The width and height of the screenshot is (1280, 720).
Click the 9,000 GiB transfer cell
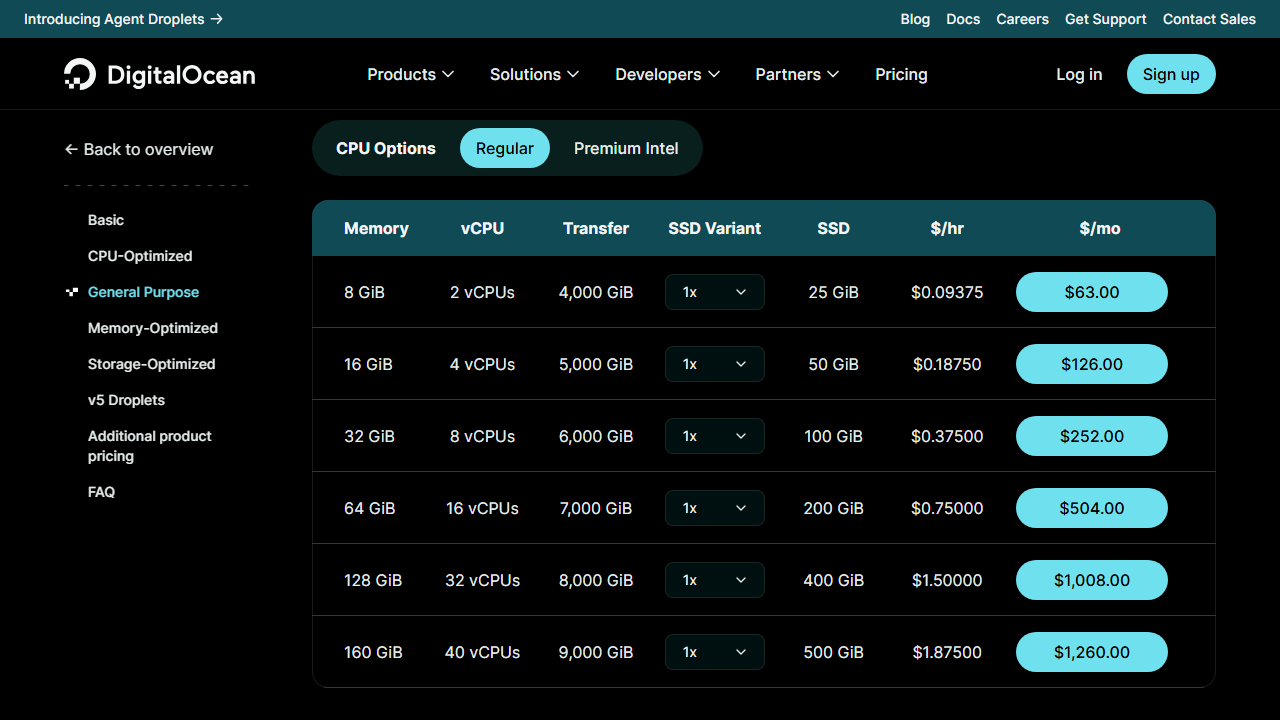tap(596, 652)
